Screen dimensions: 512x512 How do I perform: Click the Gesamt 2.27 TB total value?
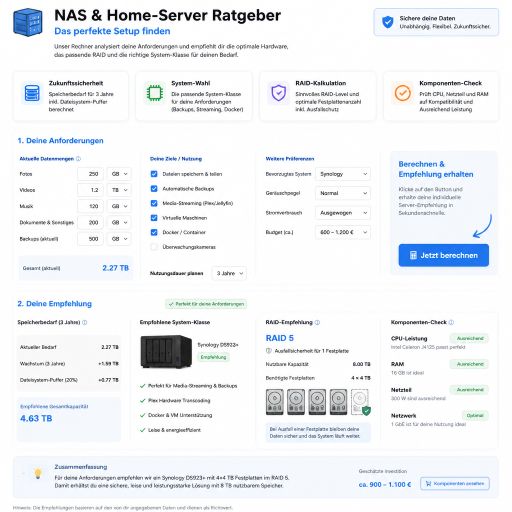coord(115,268)
